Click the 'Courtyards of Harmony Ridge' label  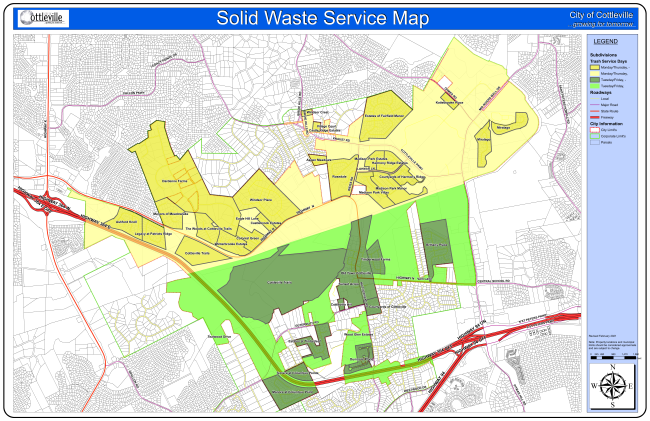pyautogui.click(x=403, y=177)
